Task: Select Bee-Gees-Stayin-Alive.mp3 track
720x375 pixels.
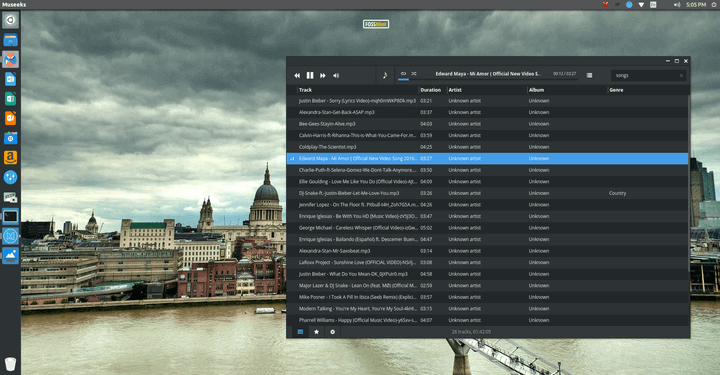Action: click(x=487, y=124)
